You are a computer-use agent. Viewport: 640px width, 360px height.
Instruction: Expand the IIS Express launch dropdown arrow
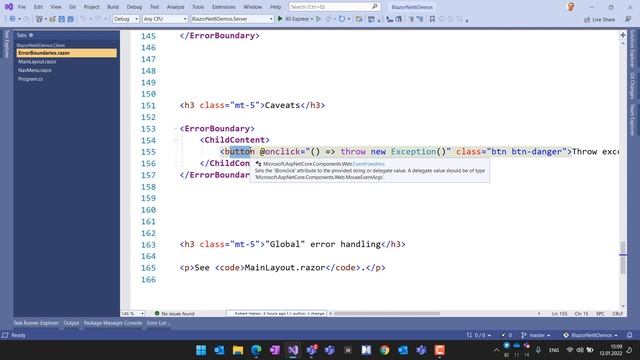point(312,19)
